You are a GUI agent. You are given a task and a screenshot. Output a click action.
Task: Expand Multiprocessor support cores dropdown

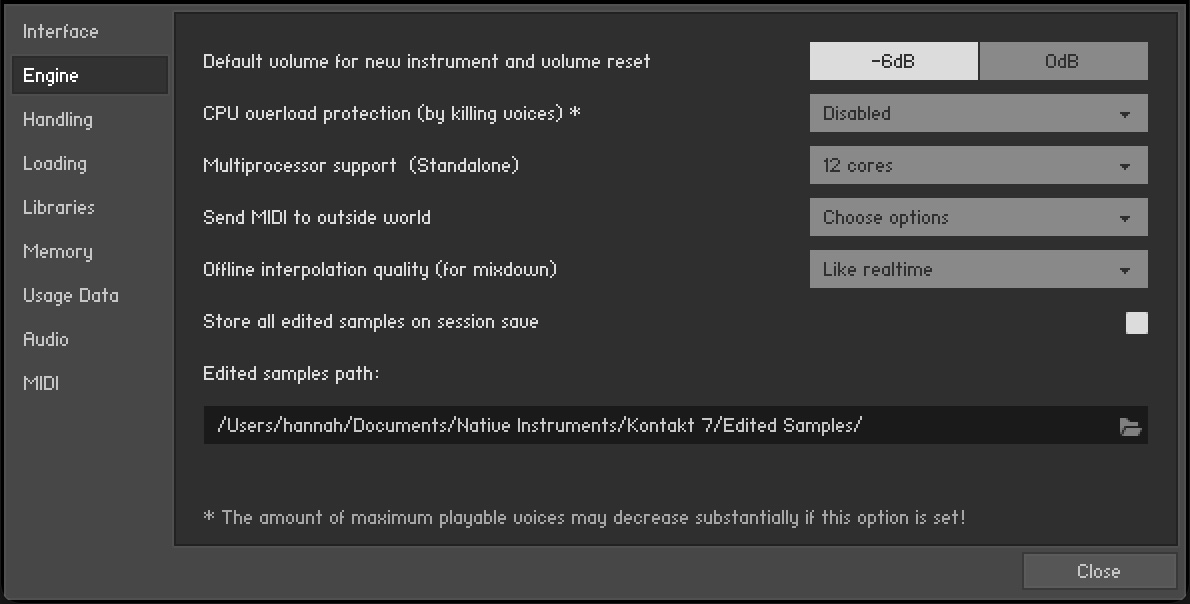tap(977, 166)
